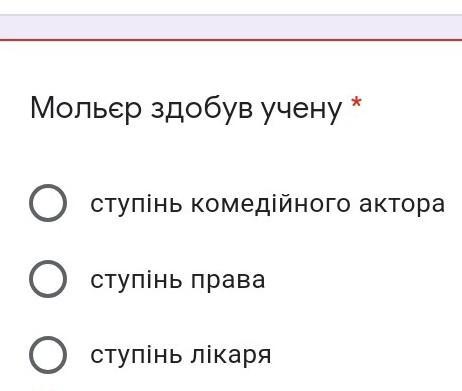Click 'ступінь' in the second answer option
Image resolution: width=462 pixels, height=391 pixels.
(136, 280)
